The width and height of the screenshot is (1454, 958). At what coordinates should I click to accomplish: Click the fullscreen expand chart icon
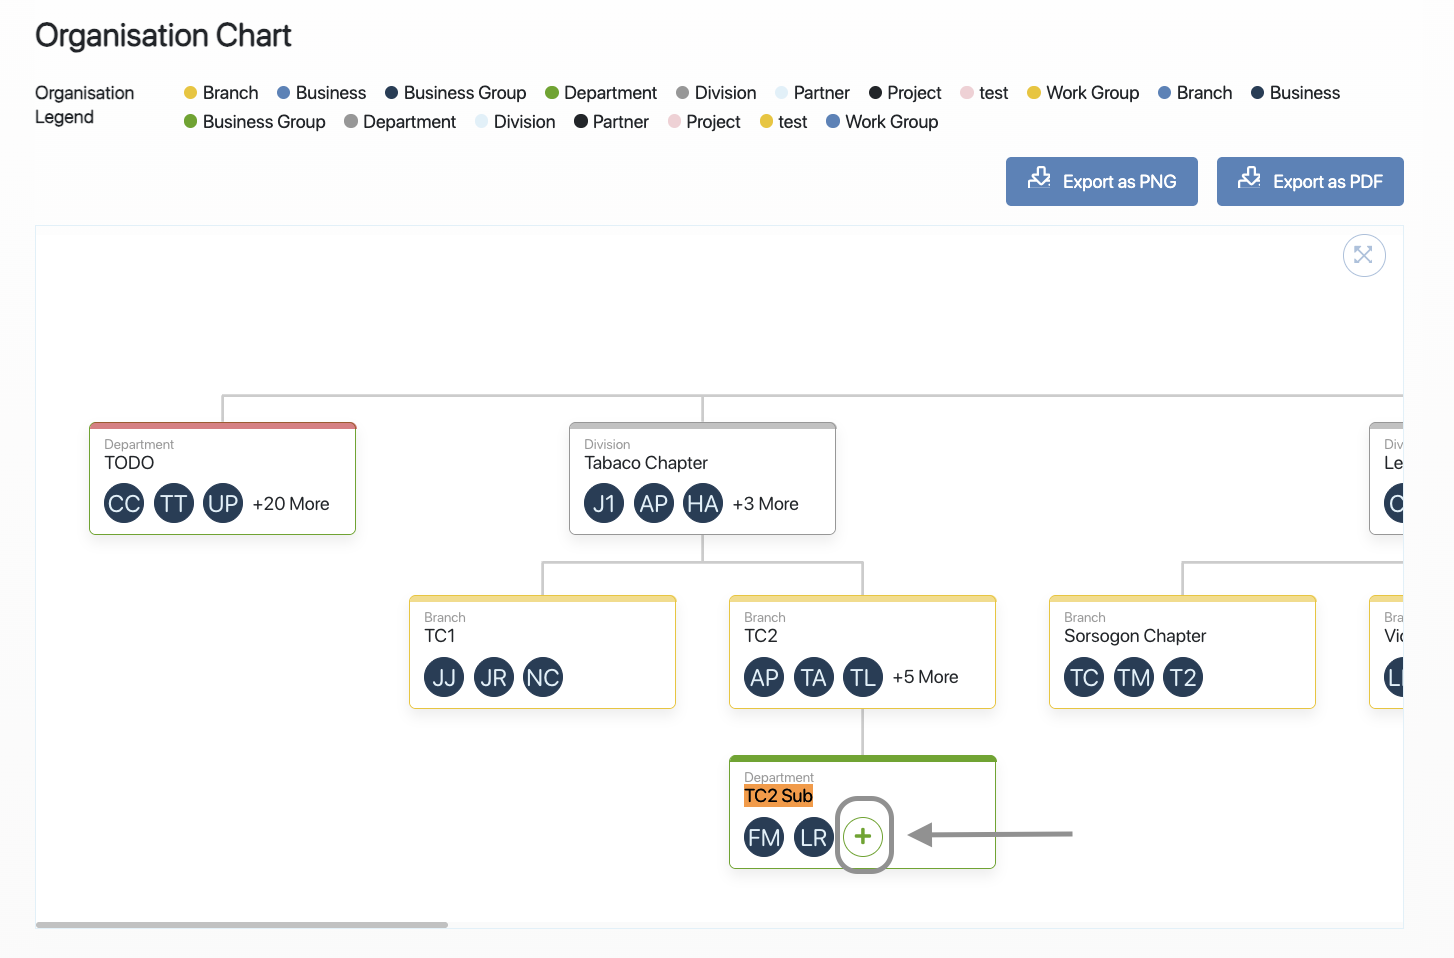coord(1363,255)
